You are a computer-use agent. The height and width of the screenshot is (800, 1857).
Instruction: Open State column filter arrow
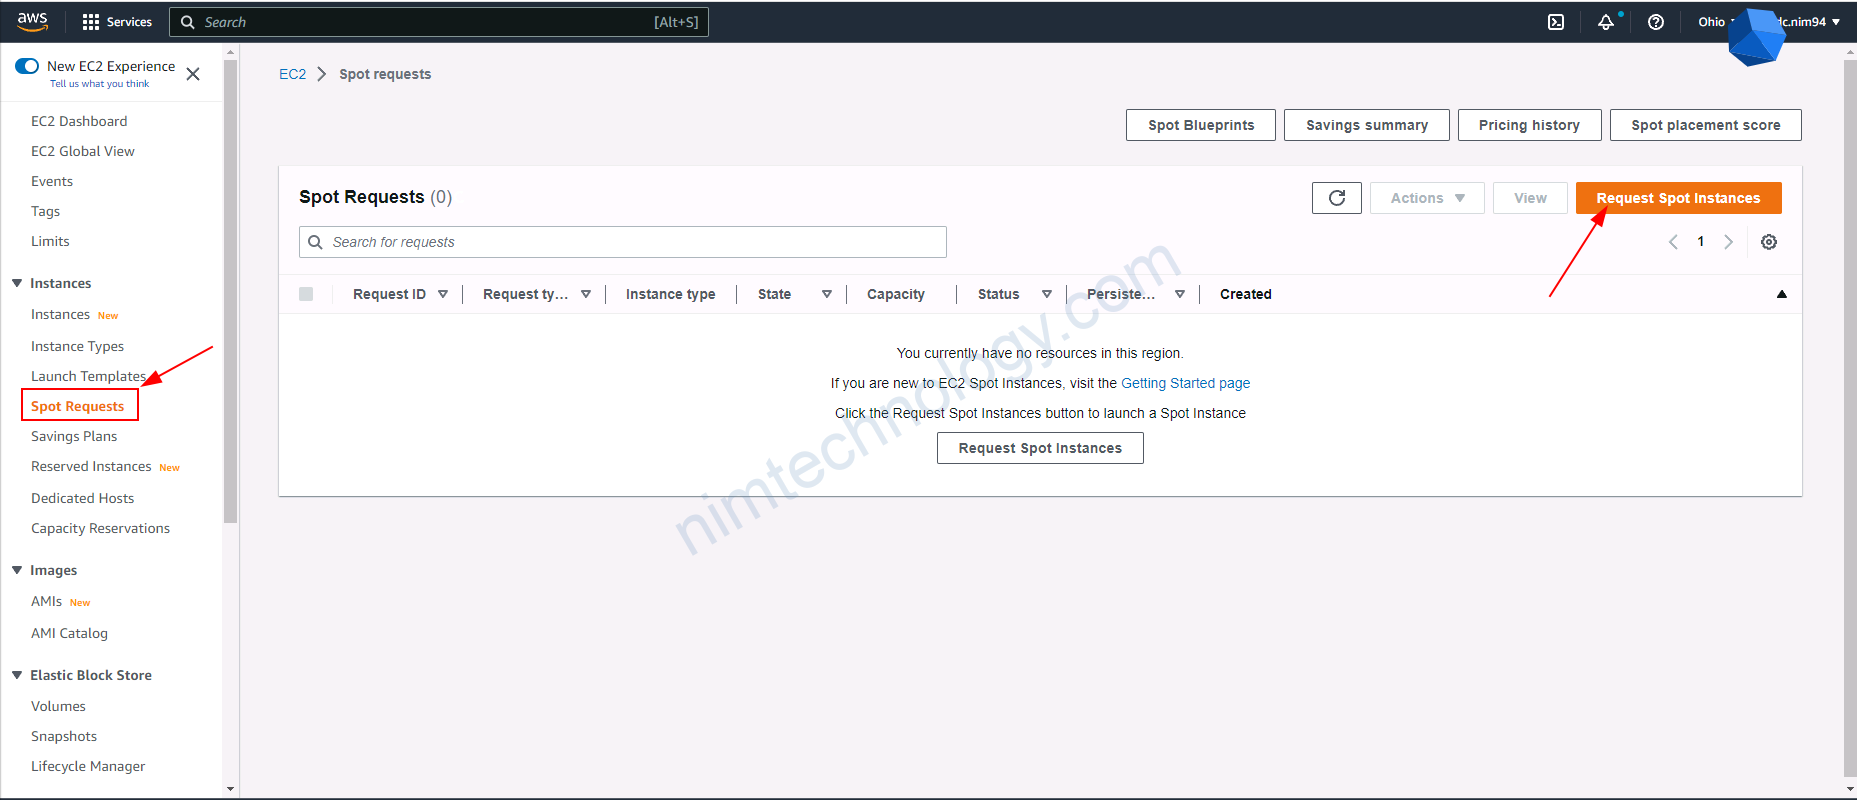point(827,294)
